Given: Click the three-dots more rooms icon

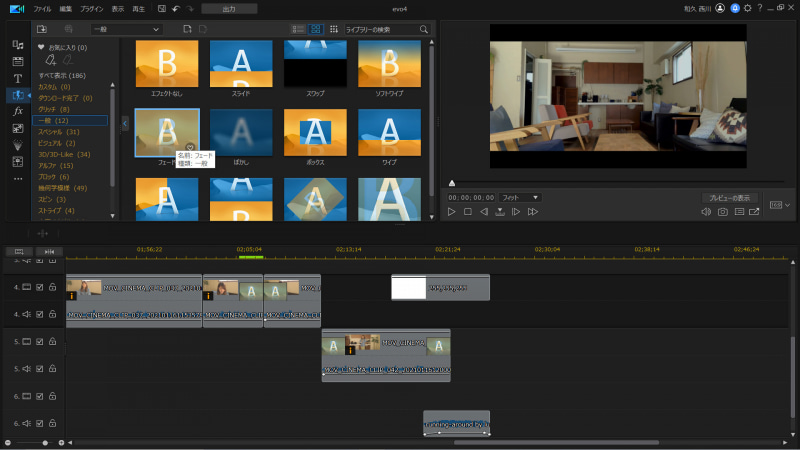Looking at the screenshot, I should [x=18, y=179].
